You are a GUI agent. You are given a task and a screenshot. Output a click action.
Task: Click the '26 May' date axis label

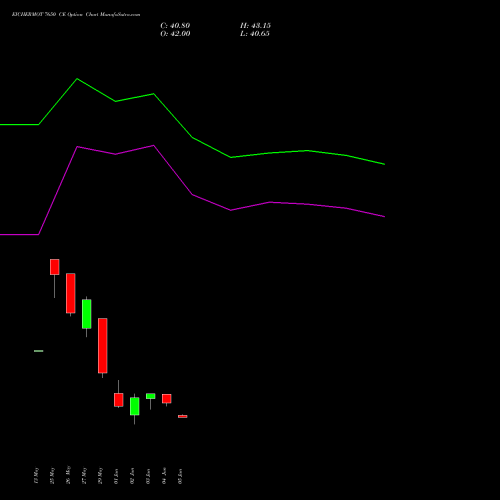pyautogui.click(x=68, y=475)
